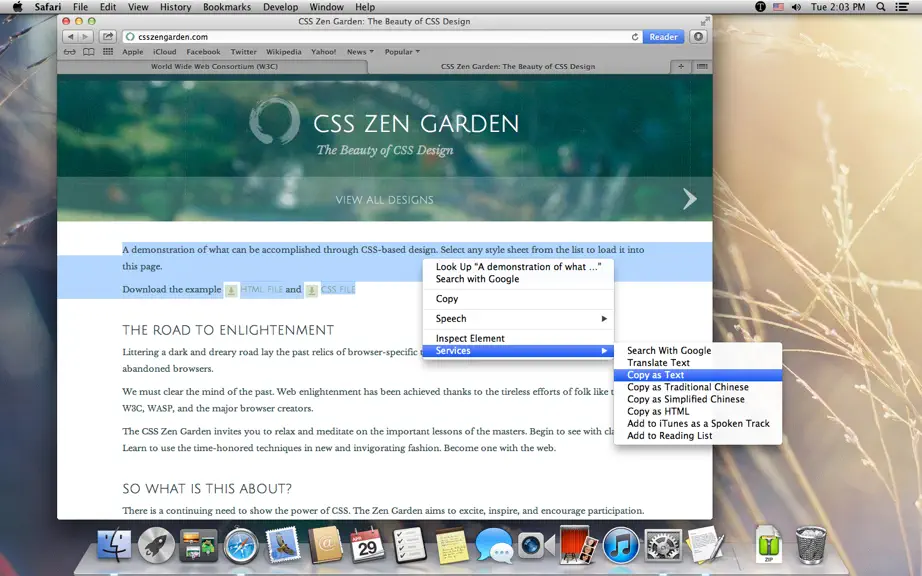Screen dimensions: 922x576
Task: Open the input source flag menu
Action: point(778,7)
